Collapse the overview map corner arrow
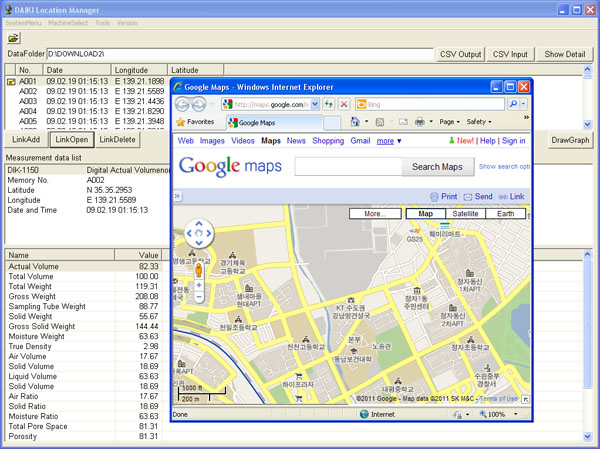 point(526,400)
